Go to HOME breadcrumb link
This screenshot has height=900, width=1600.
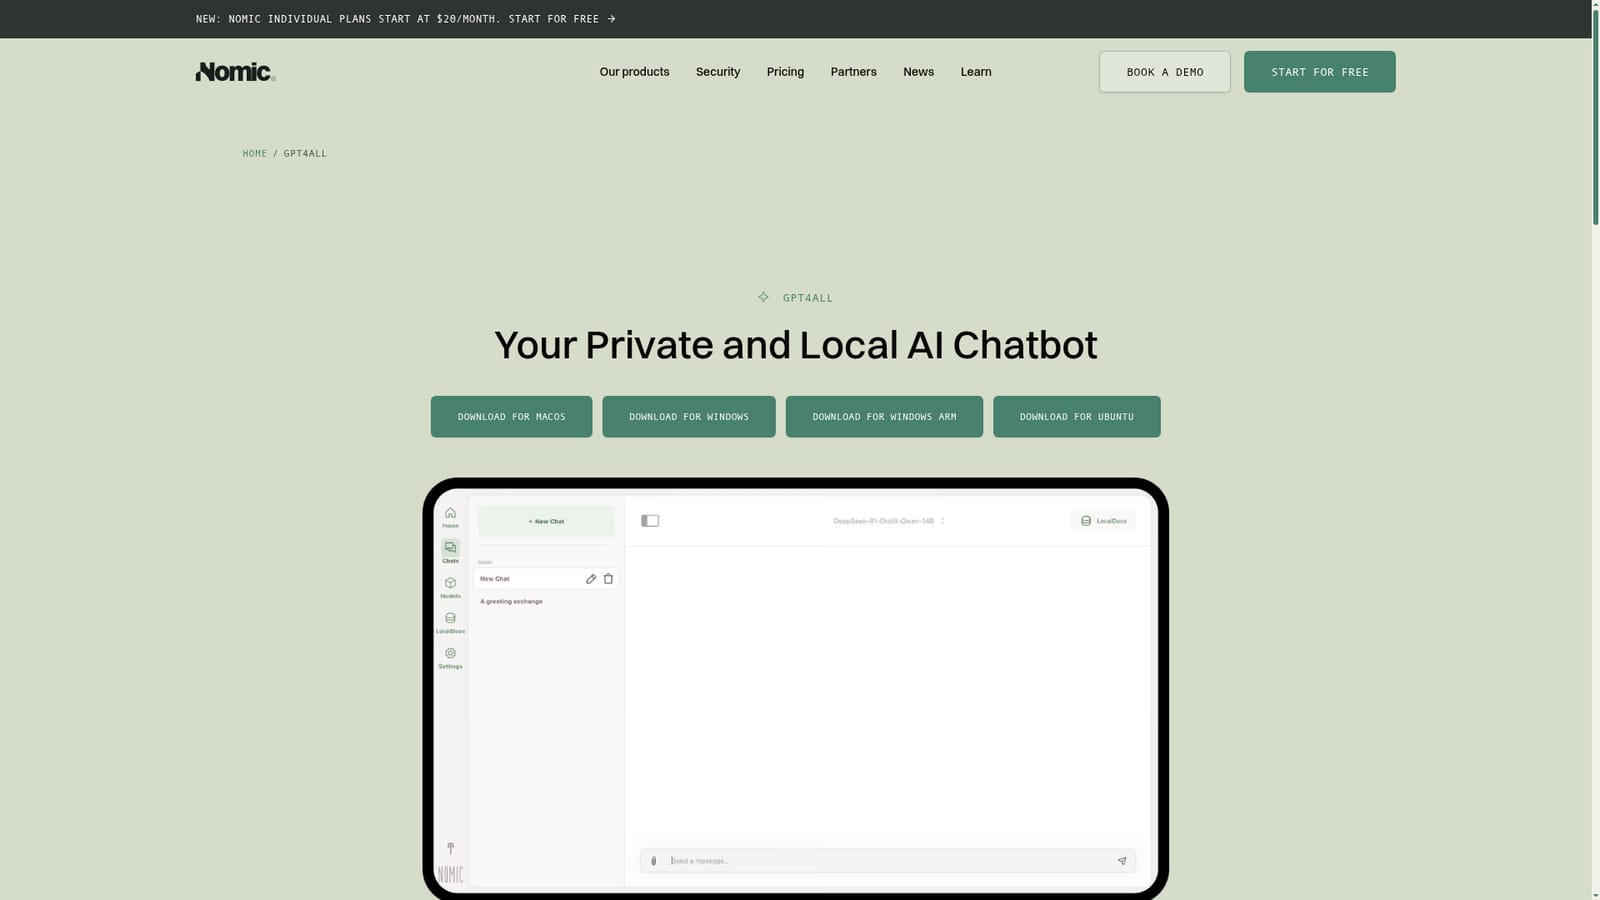(255, 153)
